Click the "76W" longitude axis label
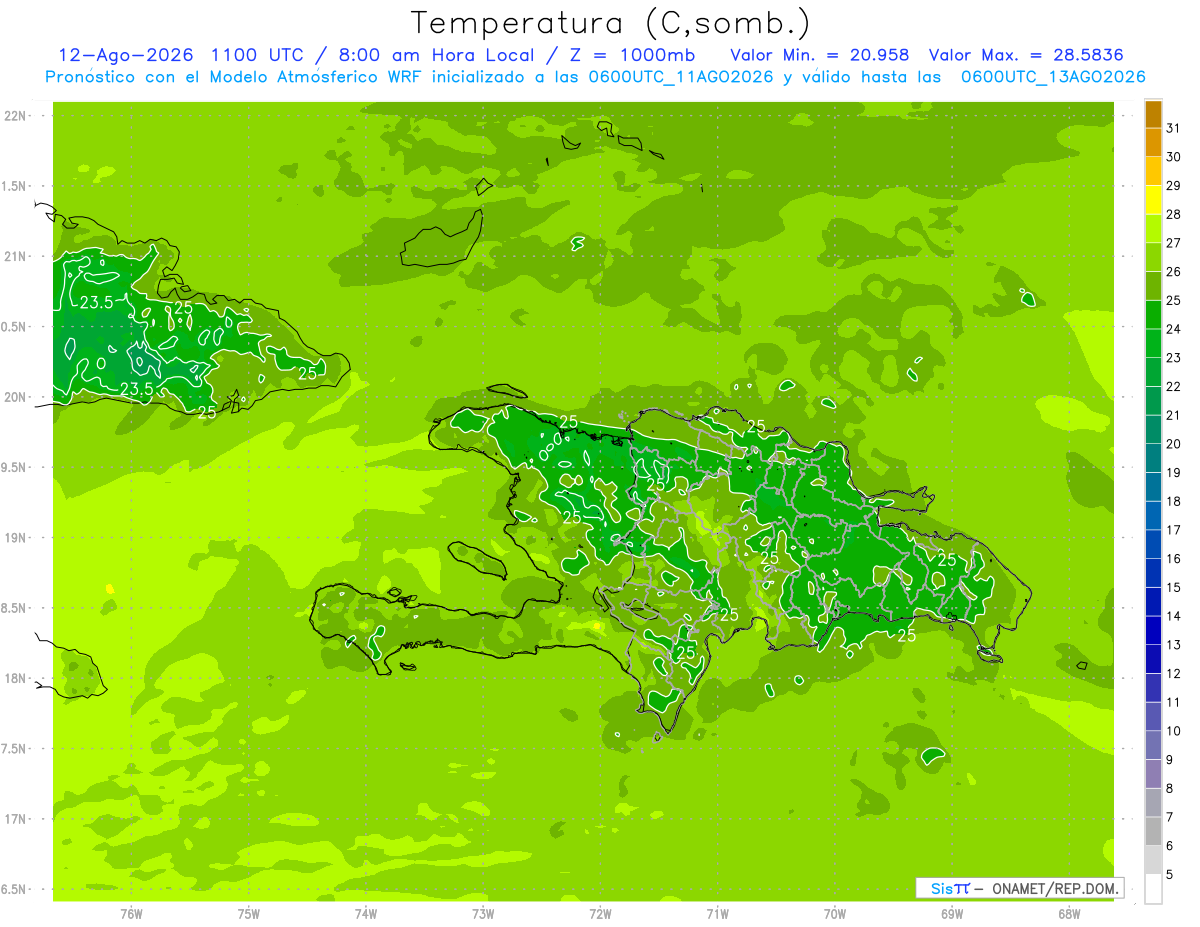The width and height of the screenshot is (1200, 927). (x=131, y=913)
